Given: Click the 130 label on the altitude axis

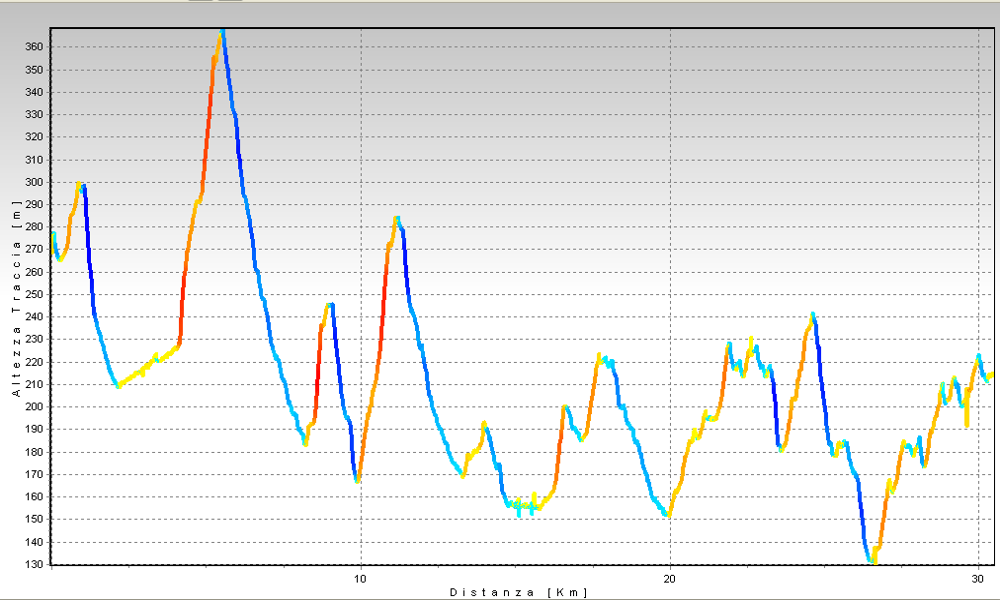Looking at the screenshot, I should point(33,564).
